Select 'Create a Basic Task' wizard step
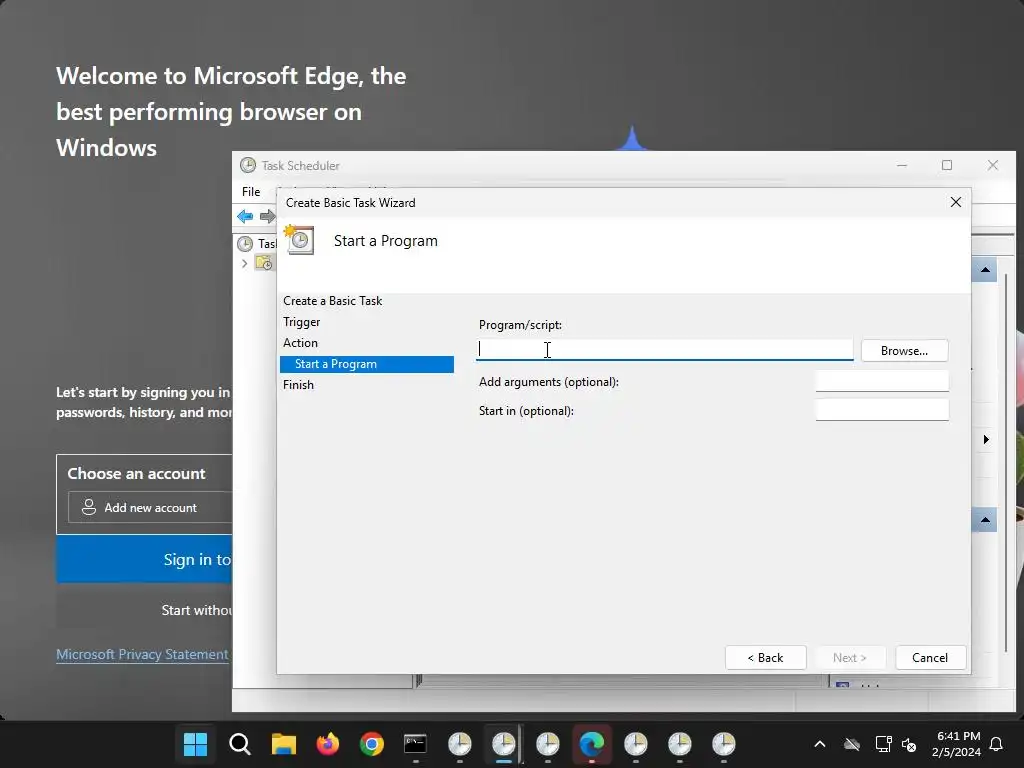1024x768 pixels. pyautogui.click(x=332, y=301)
